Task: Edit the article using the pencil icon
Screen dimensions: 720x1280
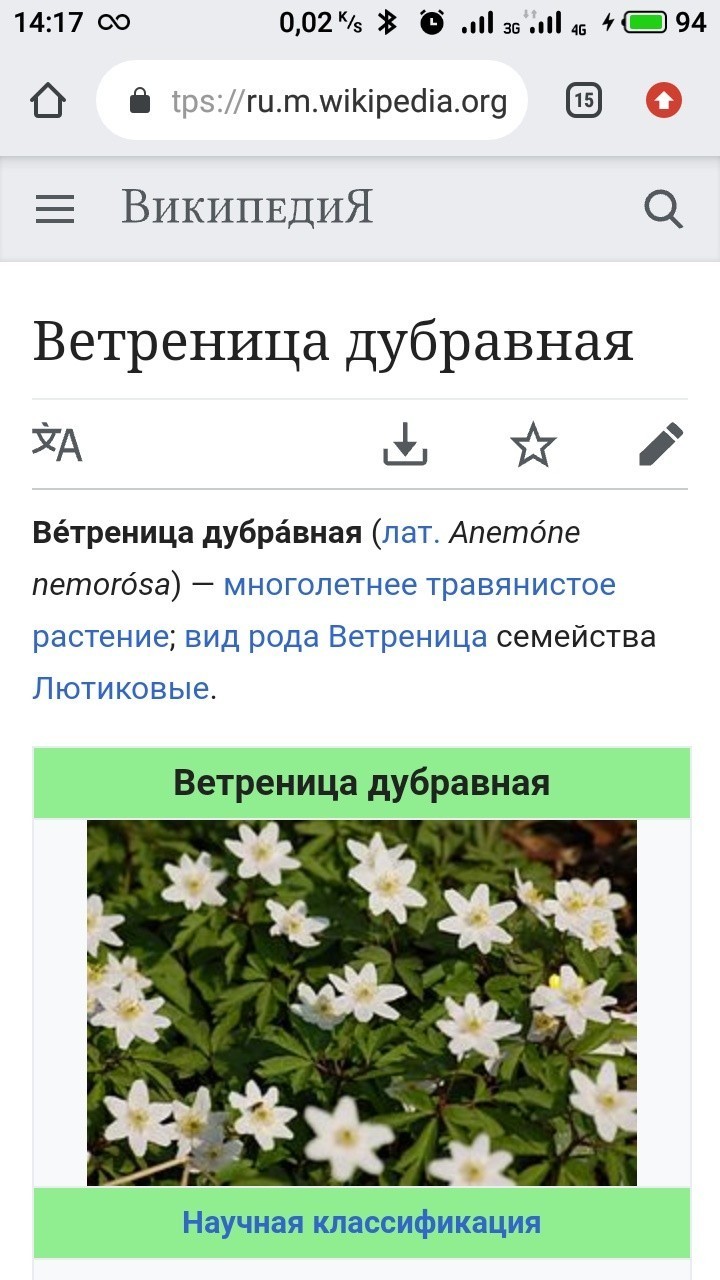Action: tap(661, 444)
